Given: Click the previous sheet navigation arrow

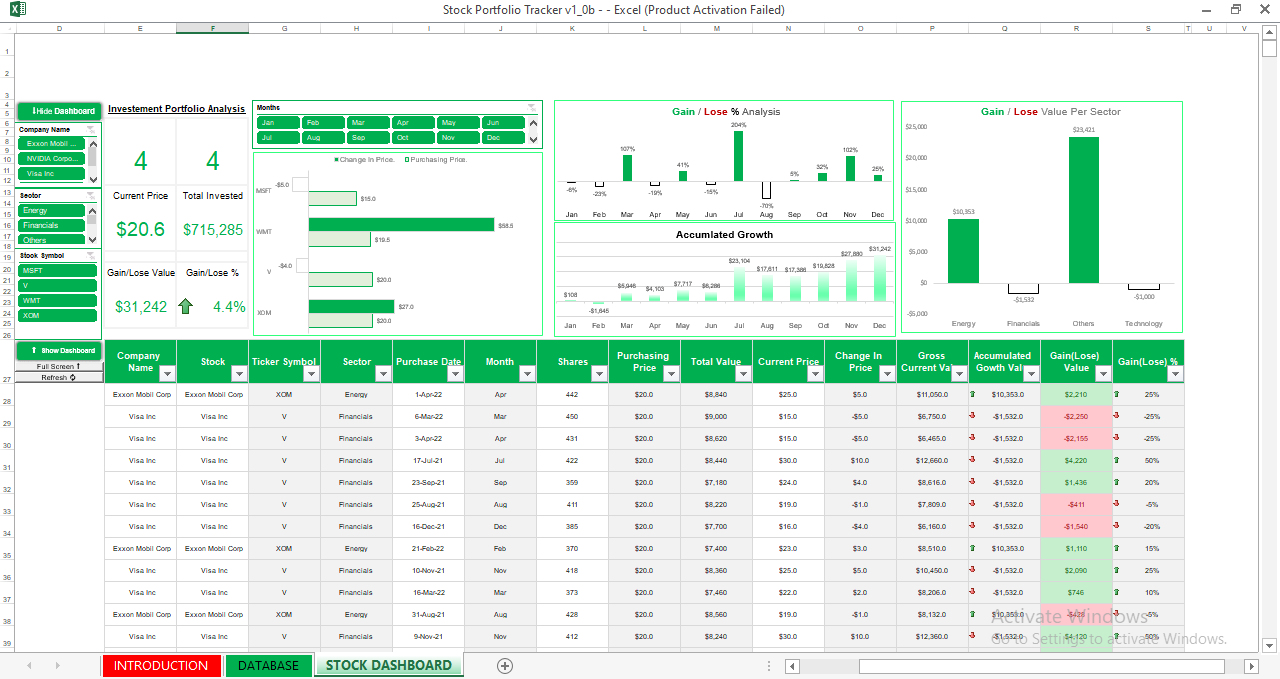Looking at the screenshot, I should click(29, 666).
